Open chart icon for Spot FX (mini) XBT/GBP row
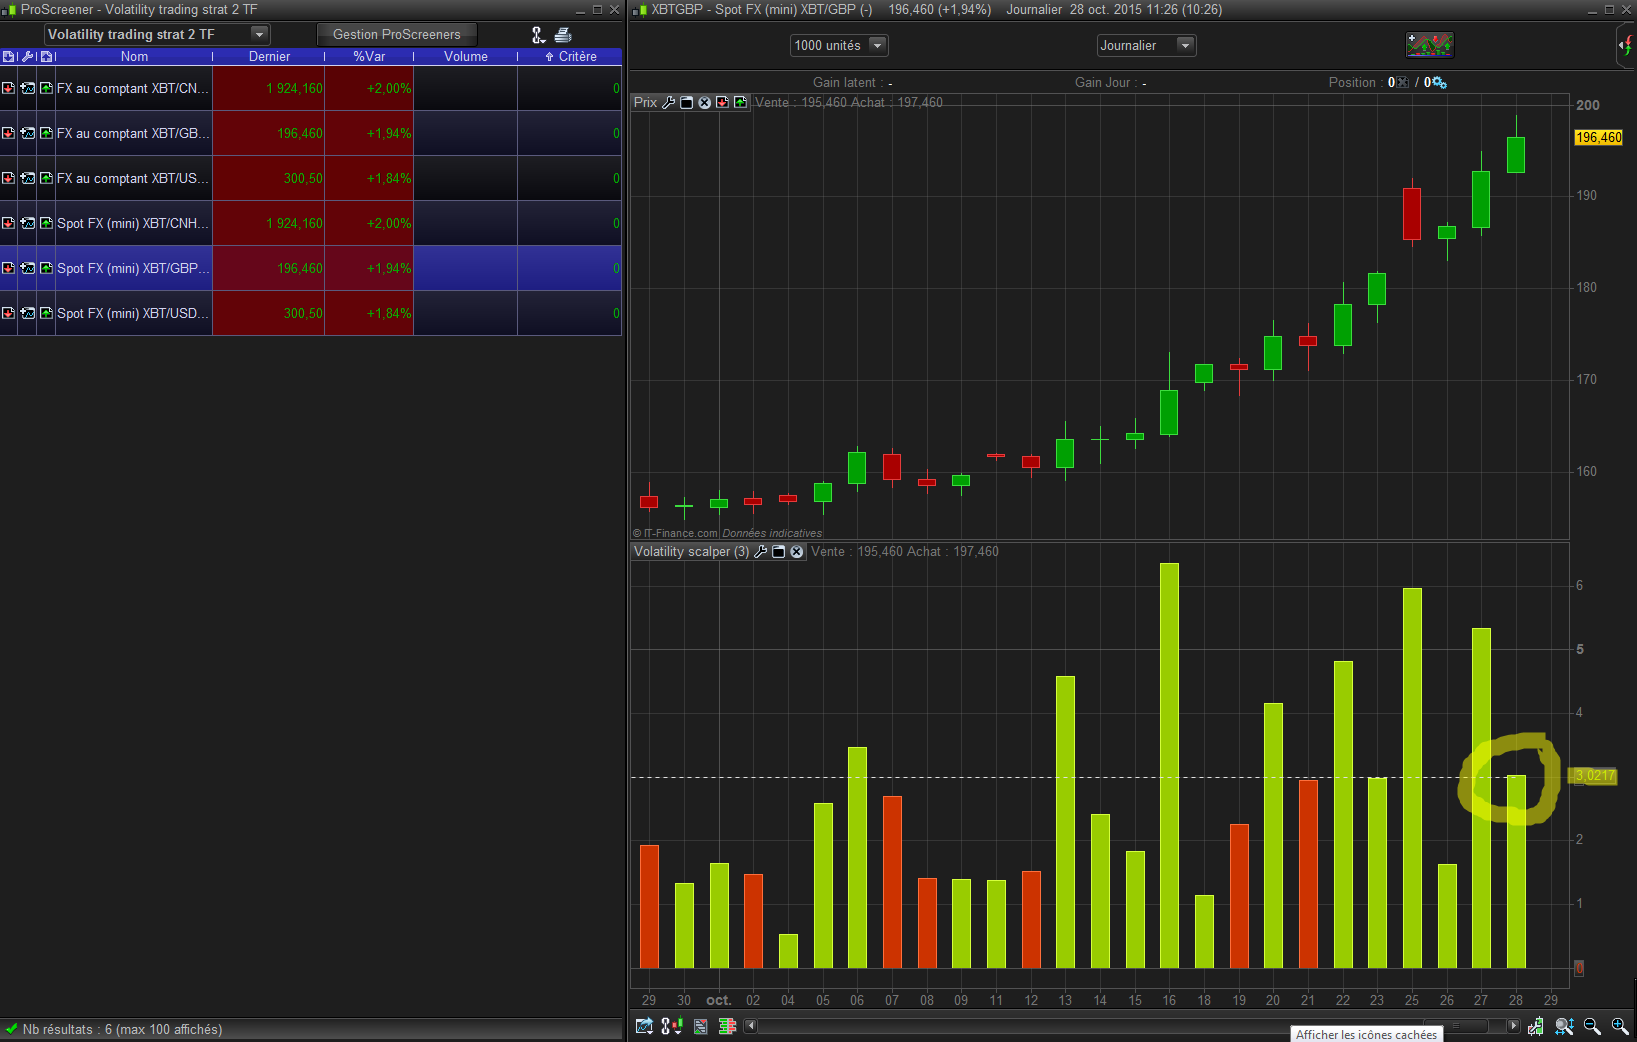Screen dimensions: 1637x1042 (x=27, y=268)
